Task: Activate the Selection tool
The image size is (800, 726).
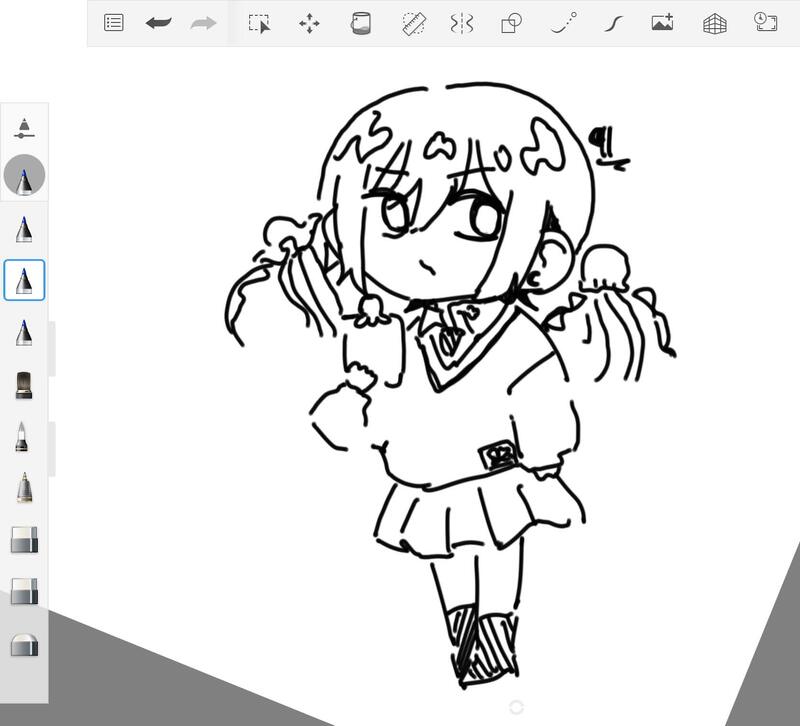Action: tap(259, 23)
